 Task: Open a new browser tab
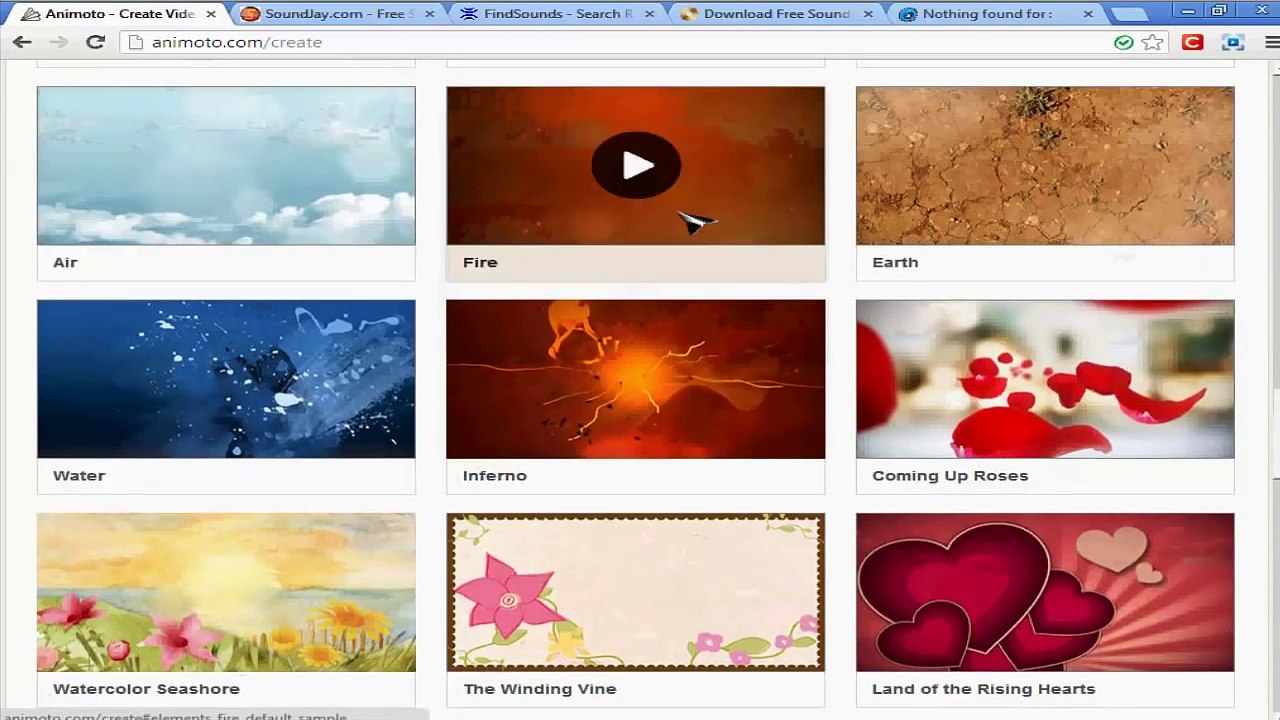(1130, 14)
